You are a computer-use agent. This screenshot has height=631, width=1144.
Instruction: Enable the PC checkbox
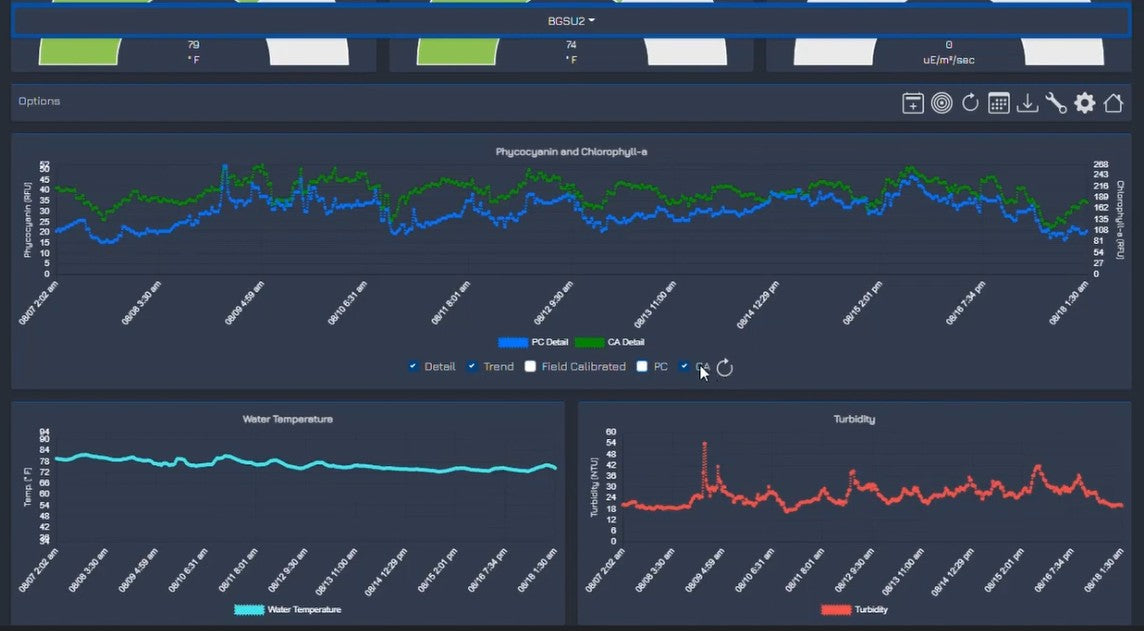tap(642, 367)
